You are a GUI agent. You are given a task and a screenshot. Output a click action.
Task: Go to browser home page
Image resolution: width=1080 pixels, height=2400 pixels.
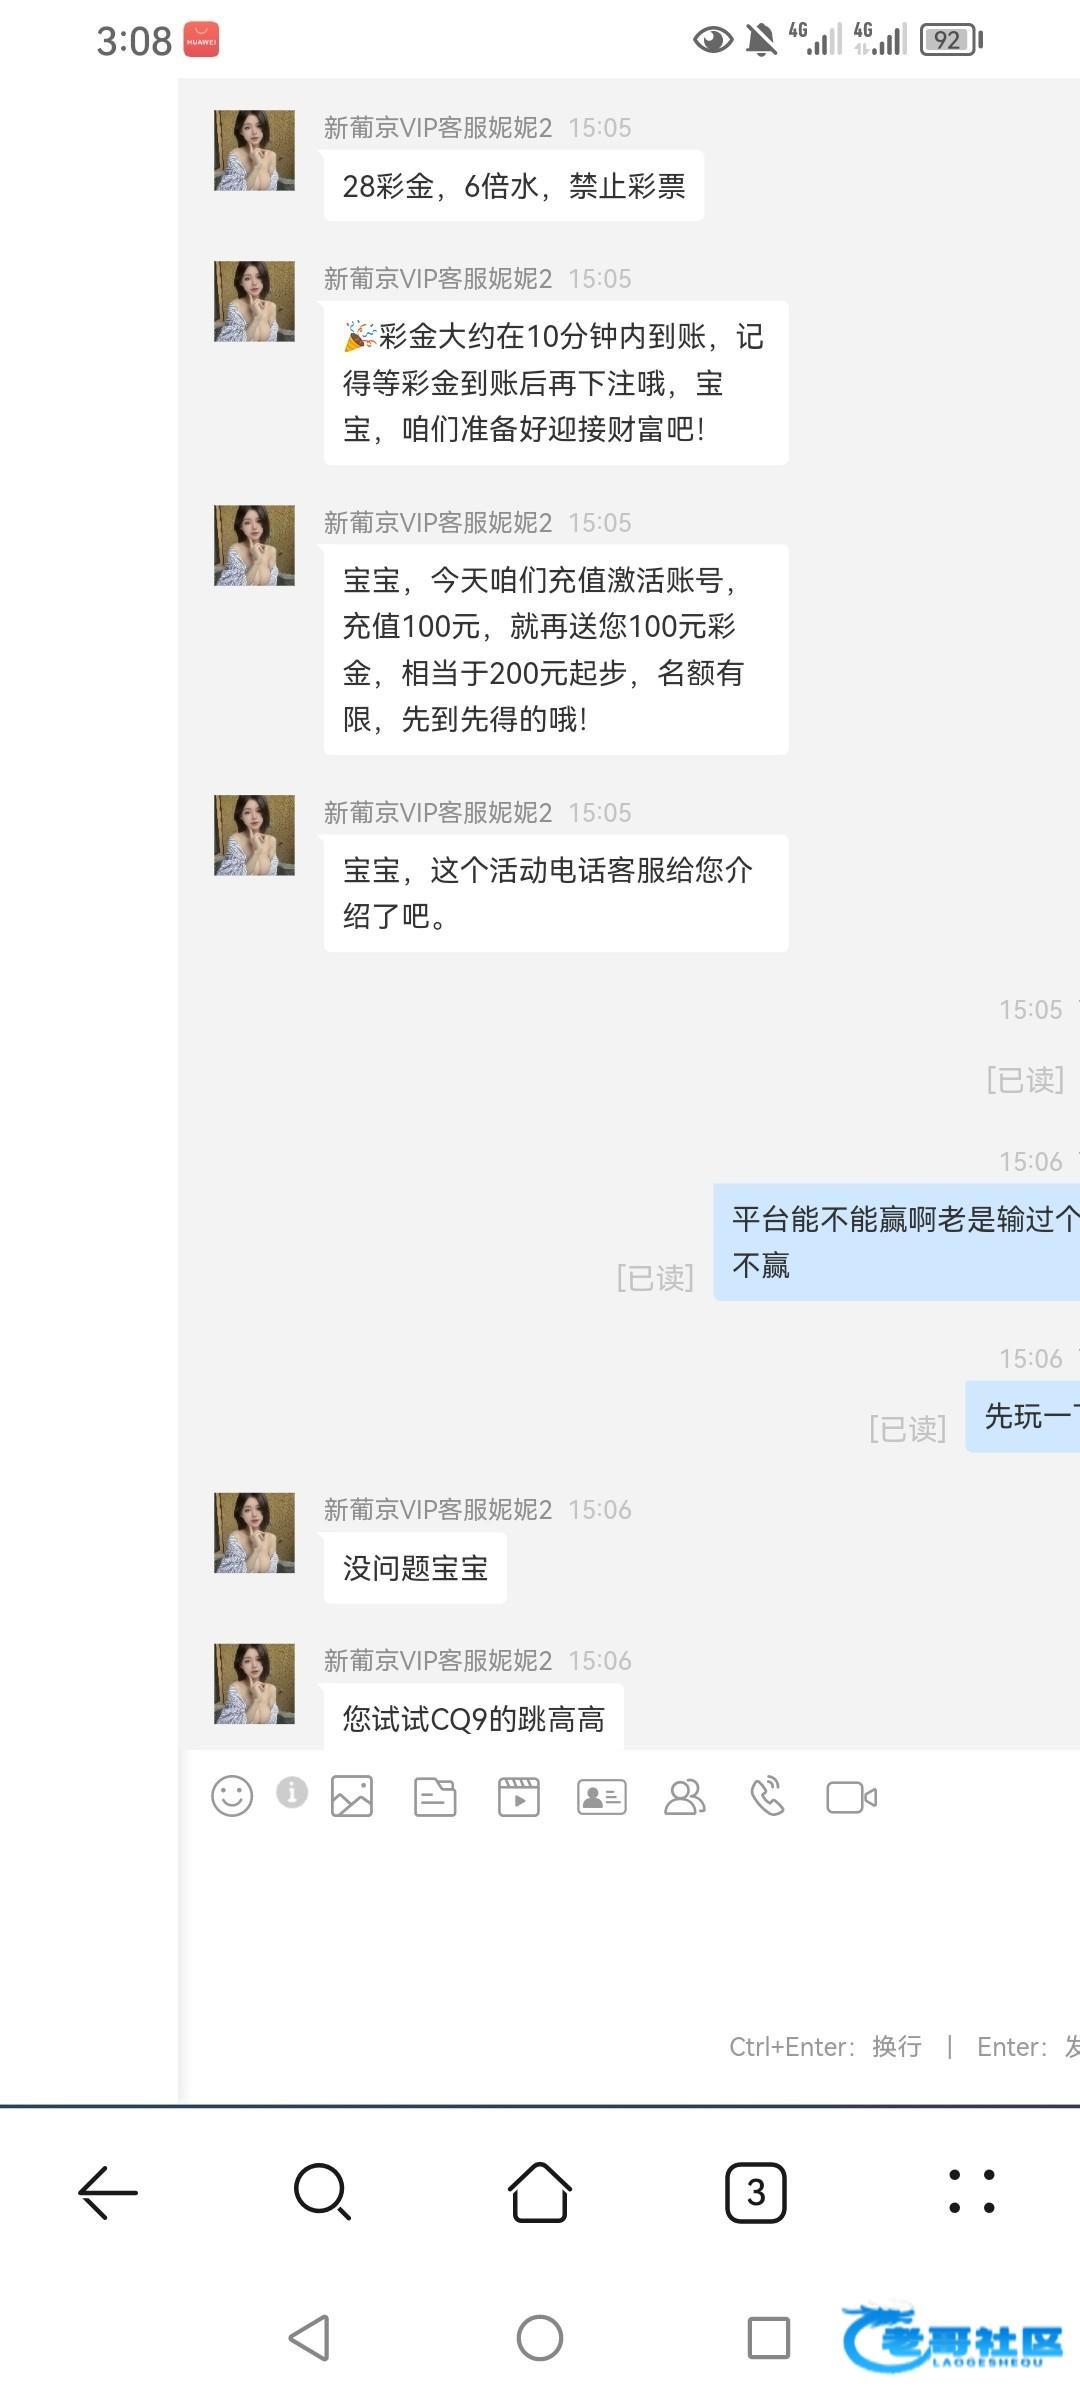(x=540, y=2192)
